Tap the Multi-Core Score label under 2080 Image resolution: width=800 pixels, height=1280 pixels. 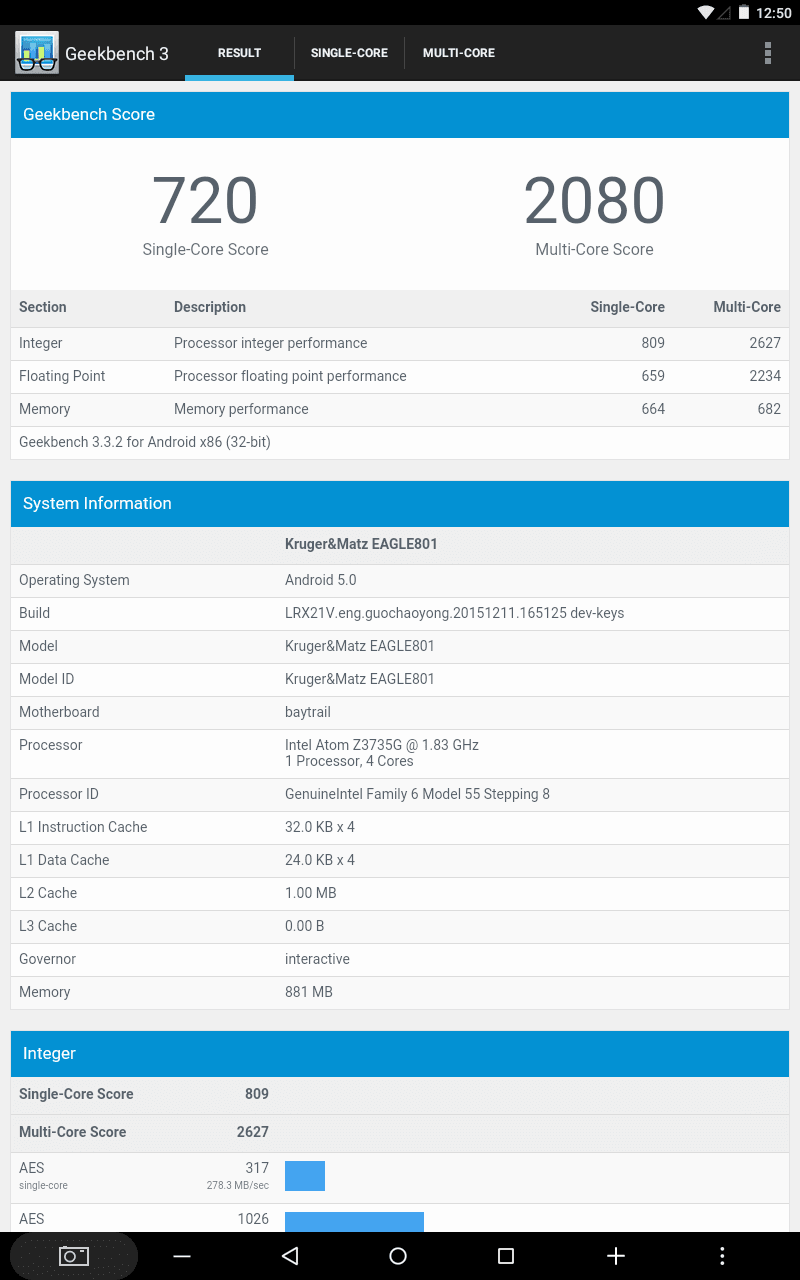(x=594, y=250)
